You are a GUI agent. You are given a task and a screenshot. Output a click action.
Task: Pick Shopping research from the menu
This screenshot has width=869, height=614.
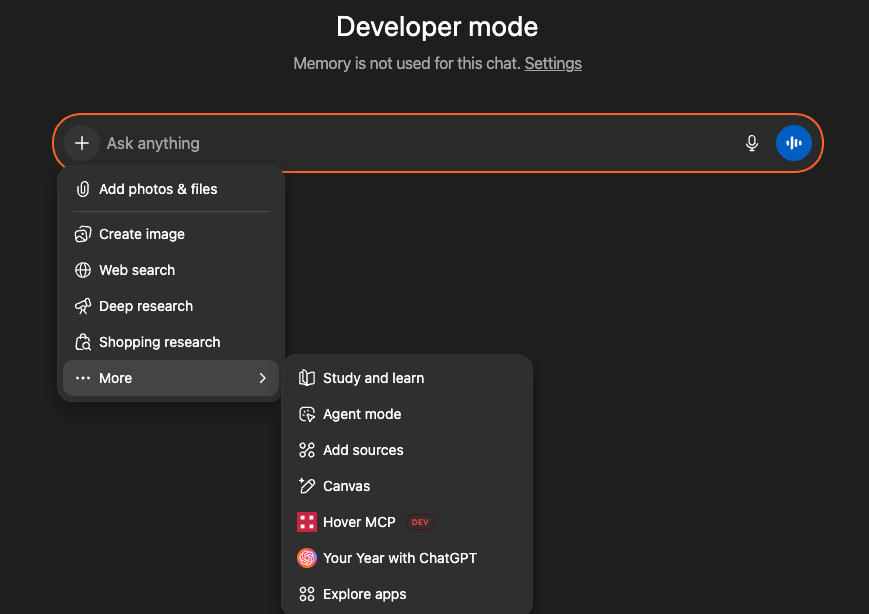coord(171,342)
